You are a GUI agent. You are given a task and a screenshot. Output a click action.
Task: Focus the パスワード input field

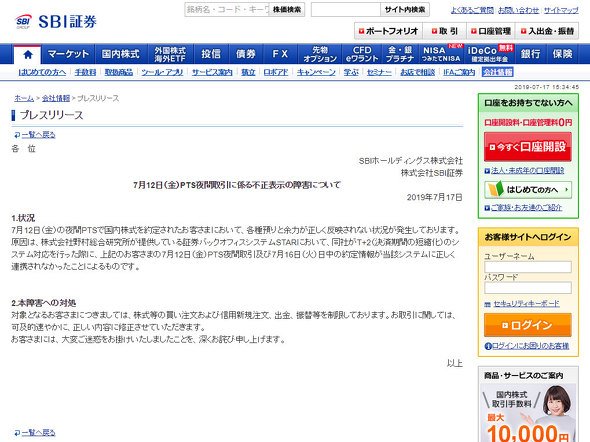tap(528, 288)
